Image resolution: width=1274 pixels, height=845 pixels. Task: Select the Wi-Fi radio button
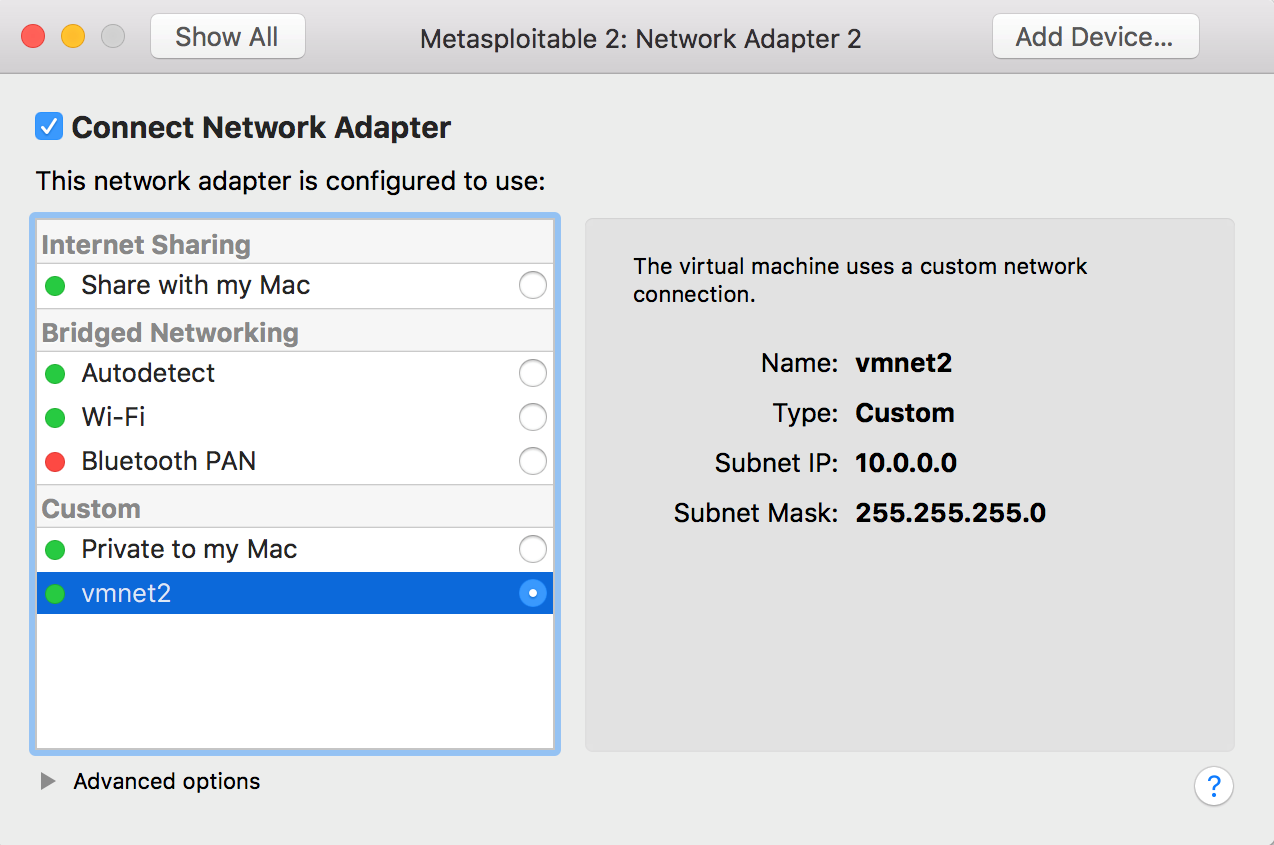coord(533,417)
